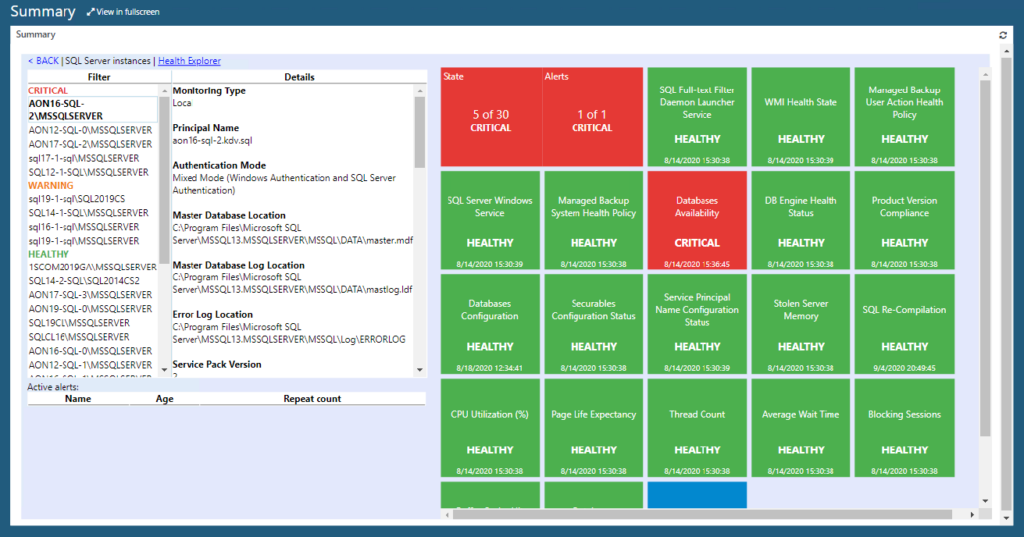The height and width of the screenshot is (537, 1024).
Task: Click the Details pane scroll up arrow
Action: click(x=420, y=91)
